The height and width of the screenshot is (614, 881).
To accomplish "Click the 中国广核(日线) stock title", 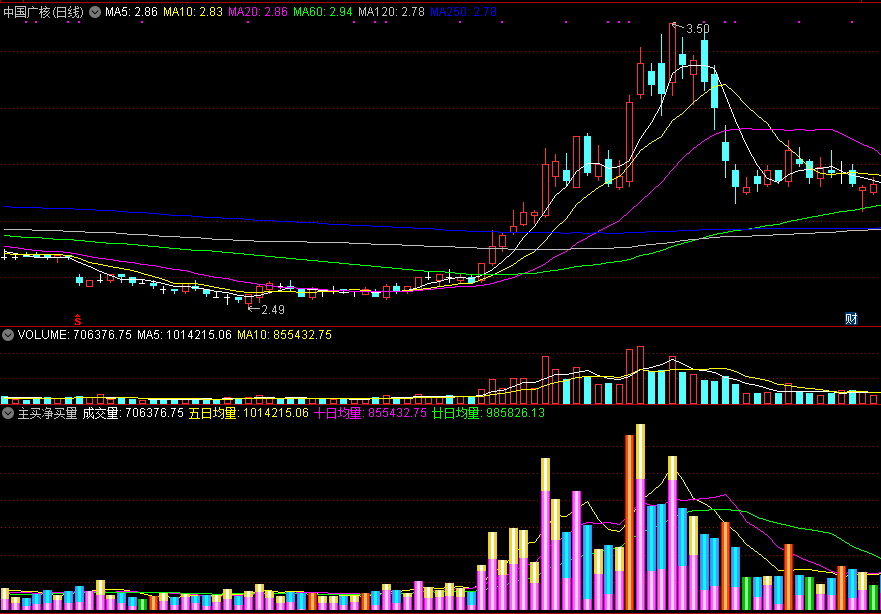I will click(x=44, y=12).
